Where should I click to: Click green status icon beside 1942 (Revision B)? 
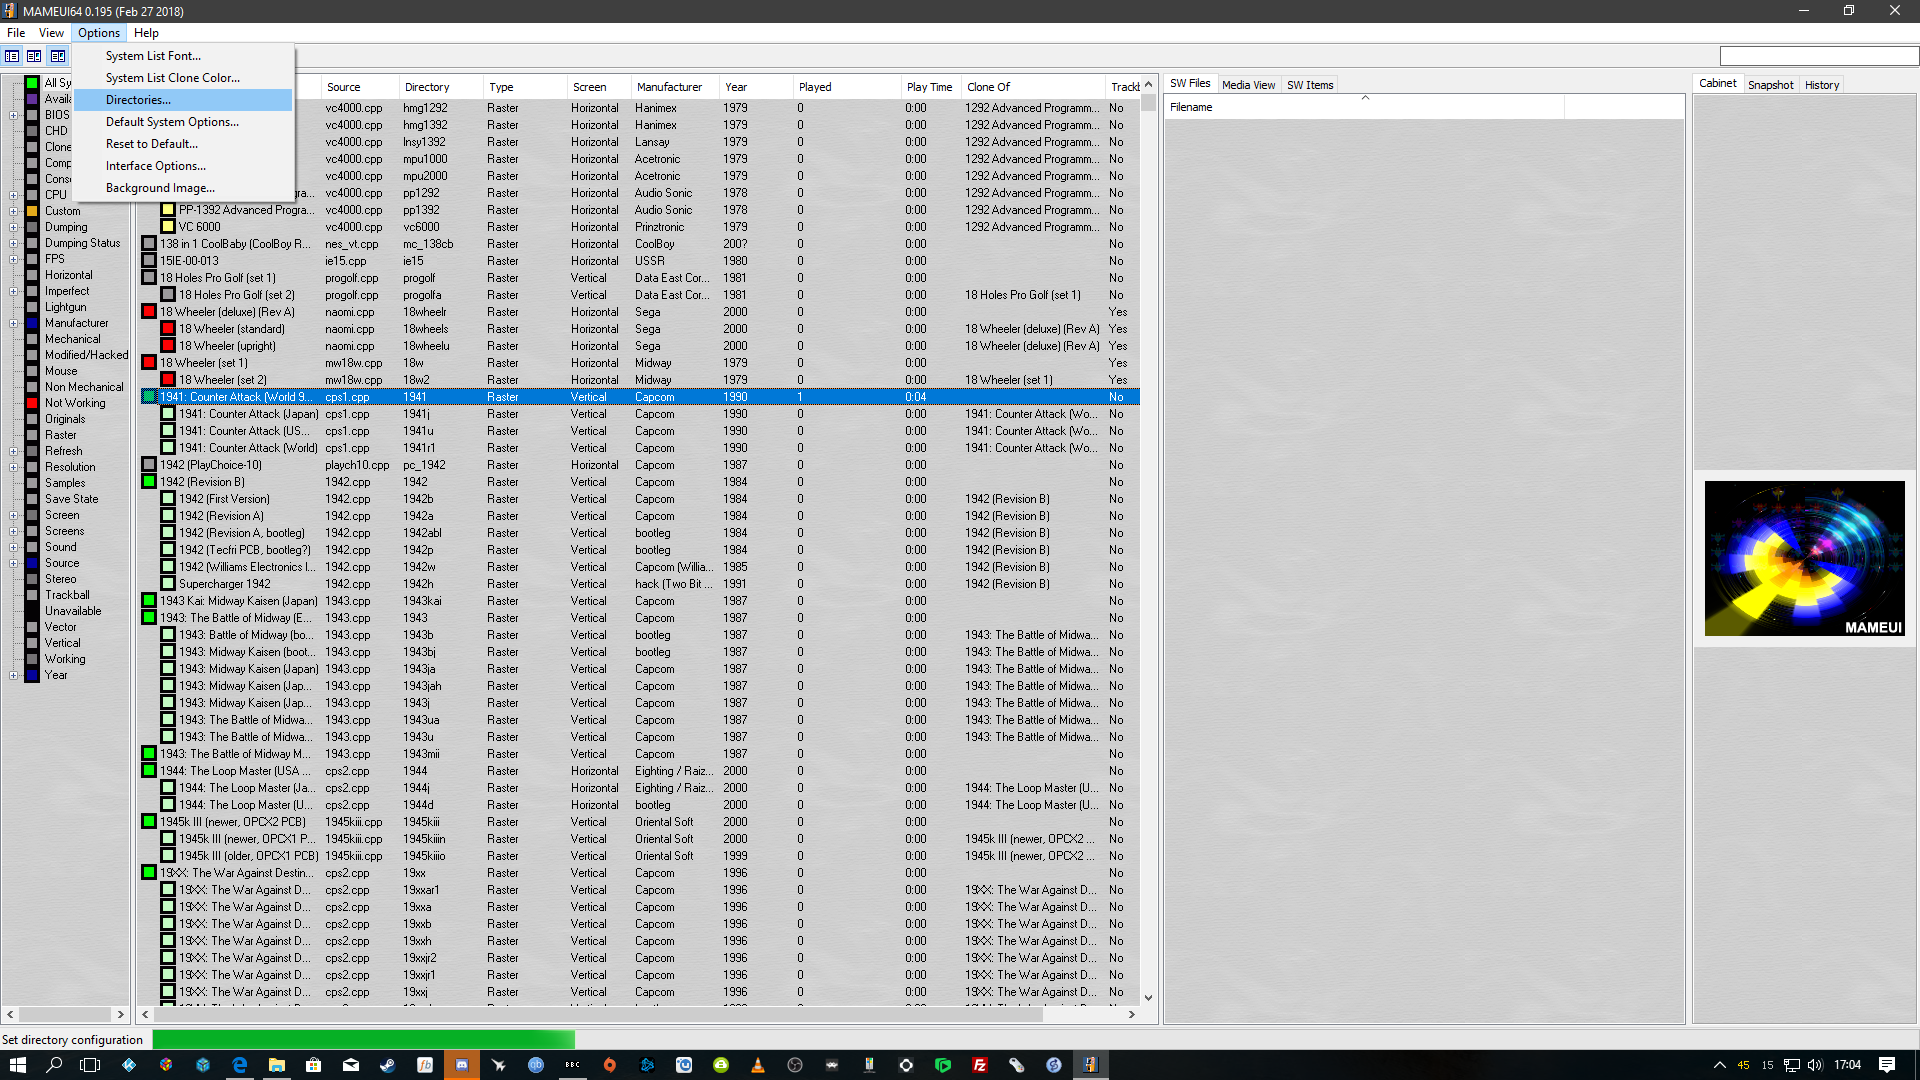coord(149,482)
